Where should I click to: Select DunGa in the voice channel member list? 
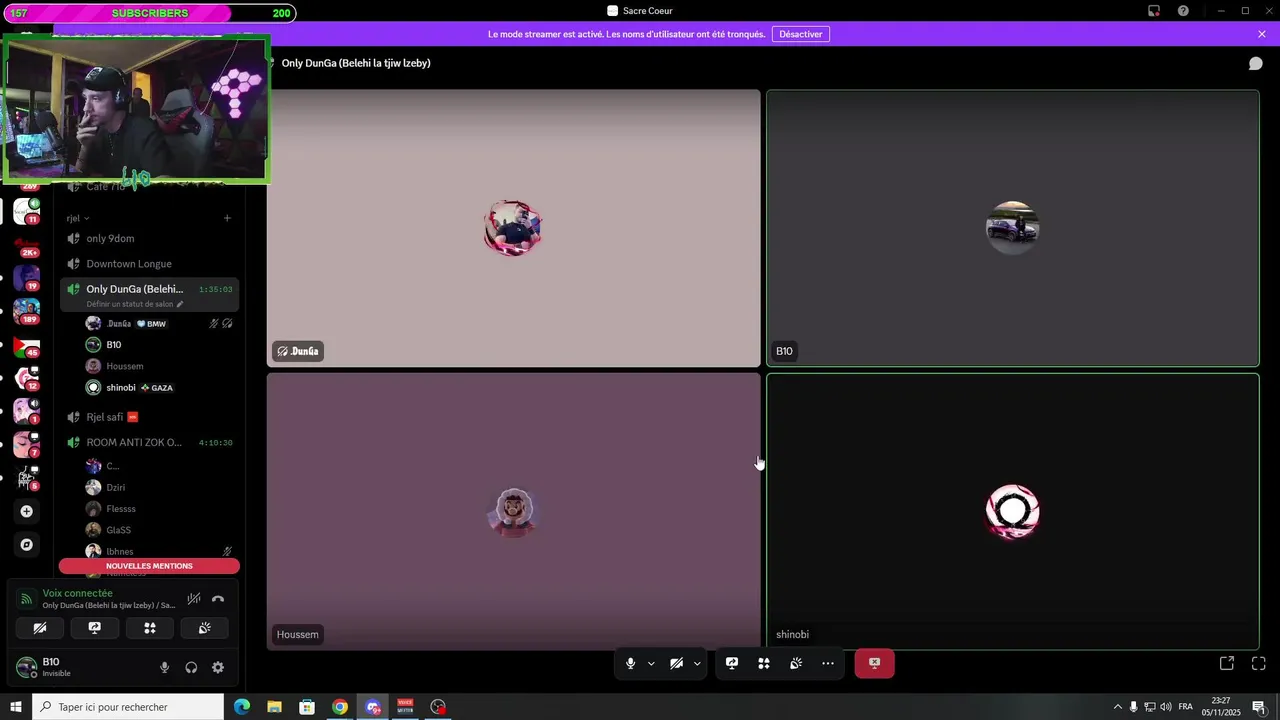pos(159,323)
